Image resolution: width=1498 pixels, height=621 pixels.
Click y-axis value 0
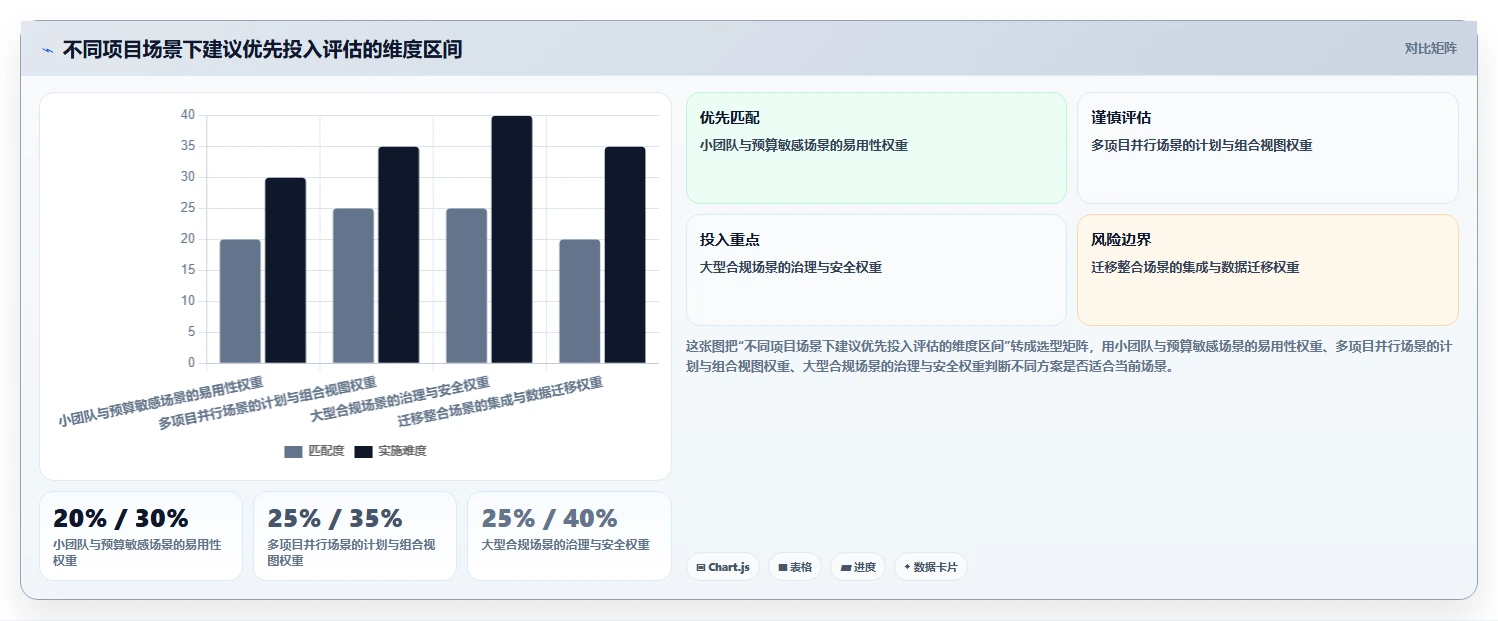pyautogui.click(x=192, y=362)
